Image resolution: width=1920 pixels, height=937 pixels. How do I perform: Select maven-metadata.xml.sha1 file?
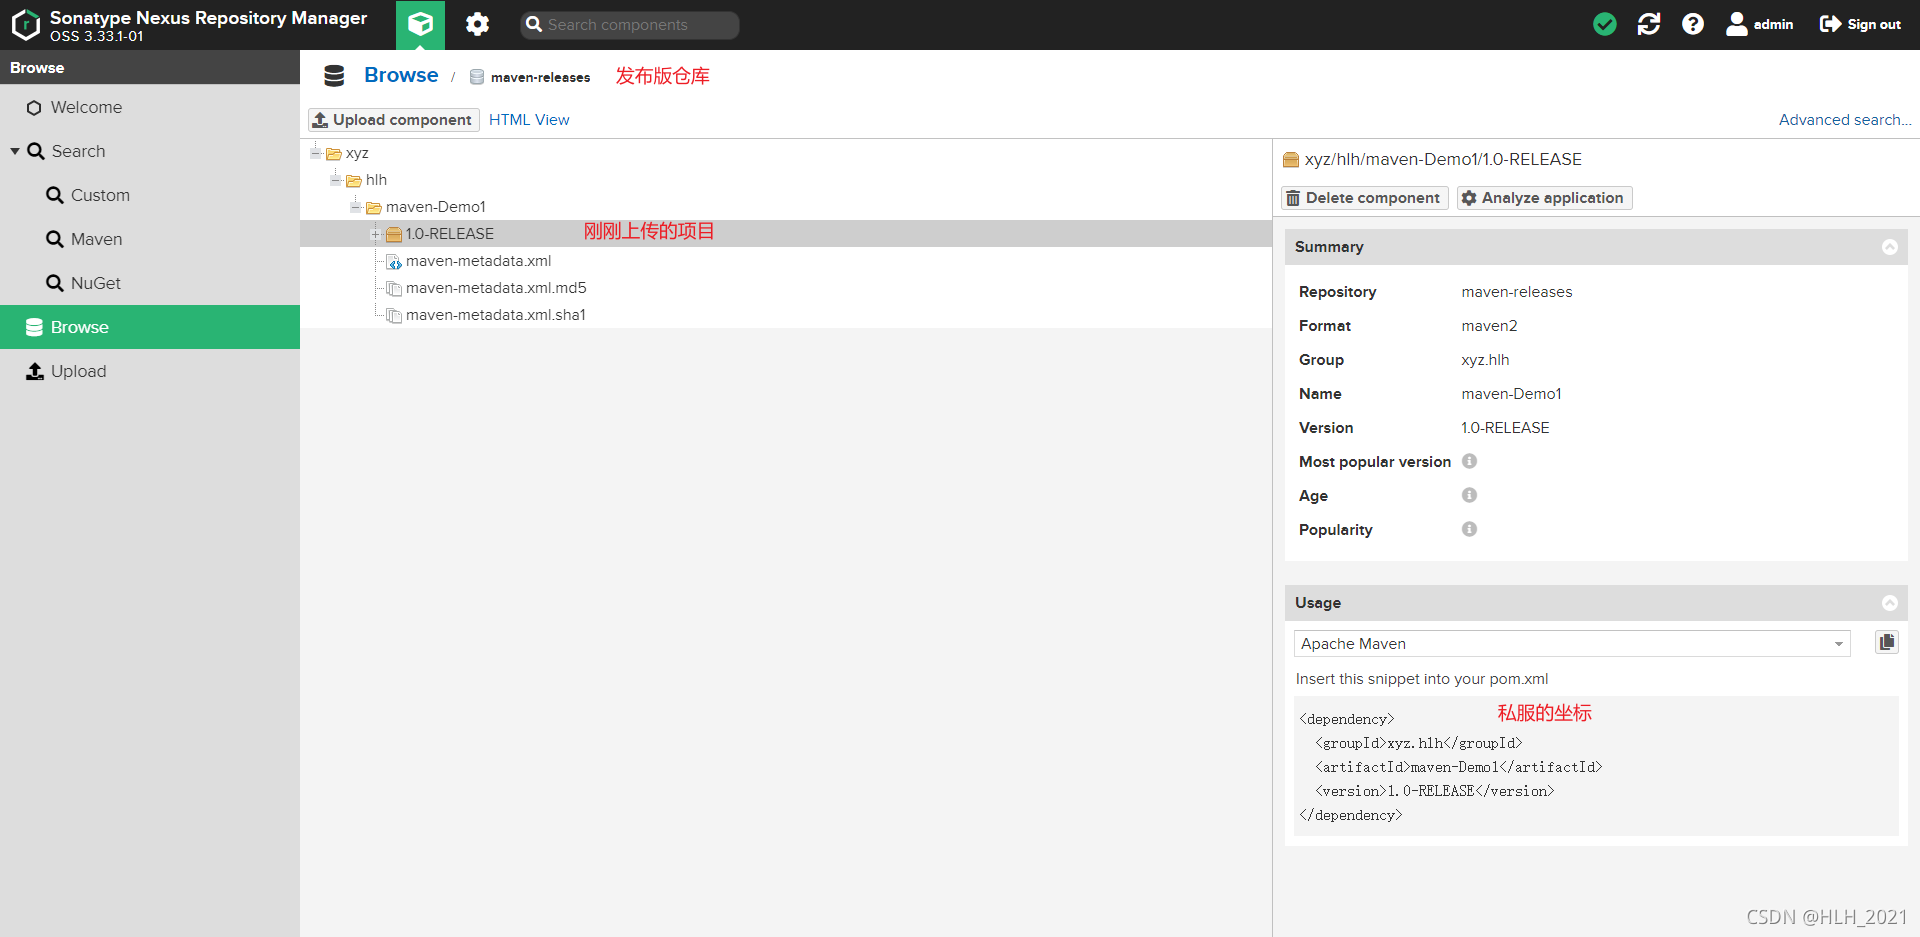(x=496, y=315)
